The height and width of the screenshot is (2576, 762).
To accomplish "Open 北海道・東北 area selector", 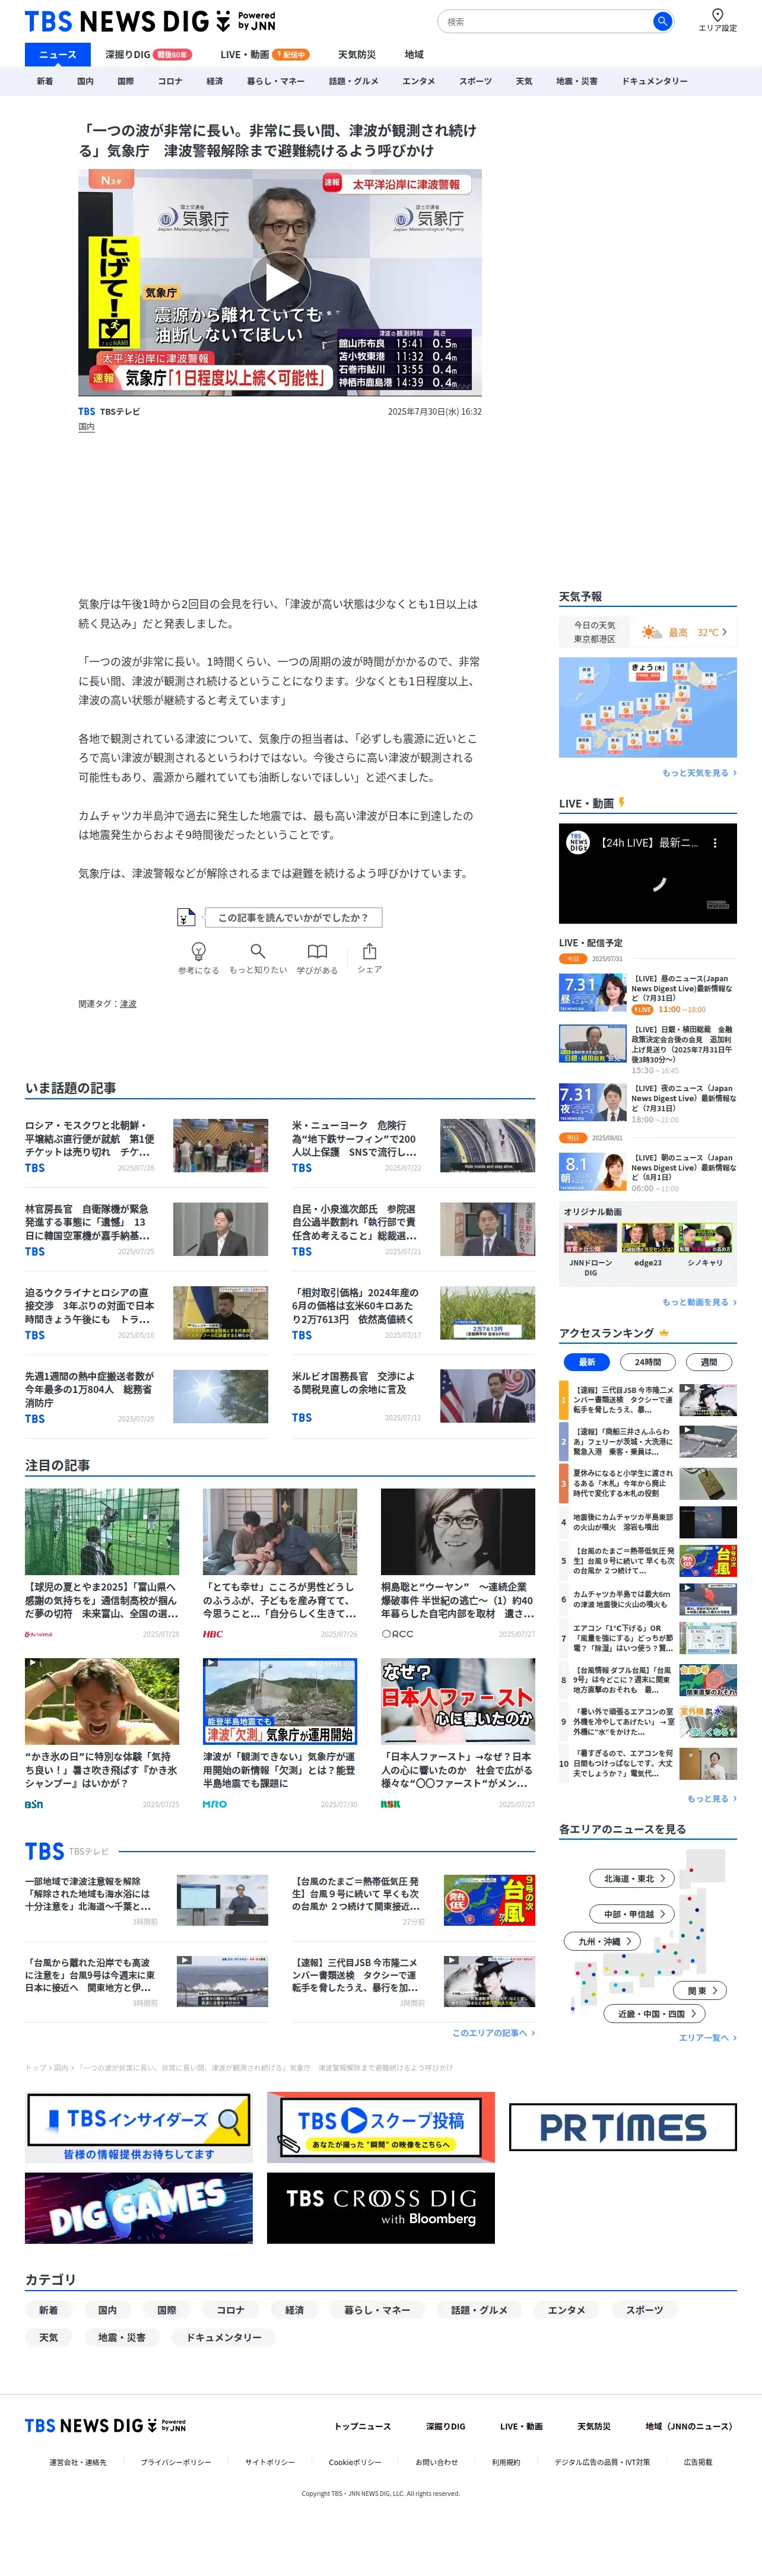I will point(633,1878).
